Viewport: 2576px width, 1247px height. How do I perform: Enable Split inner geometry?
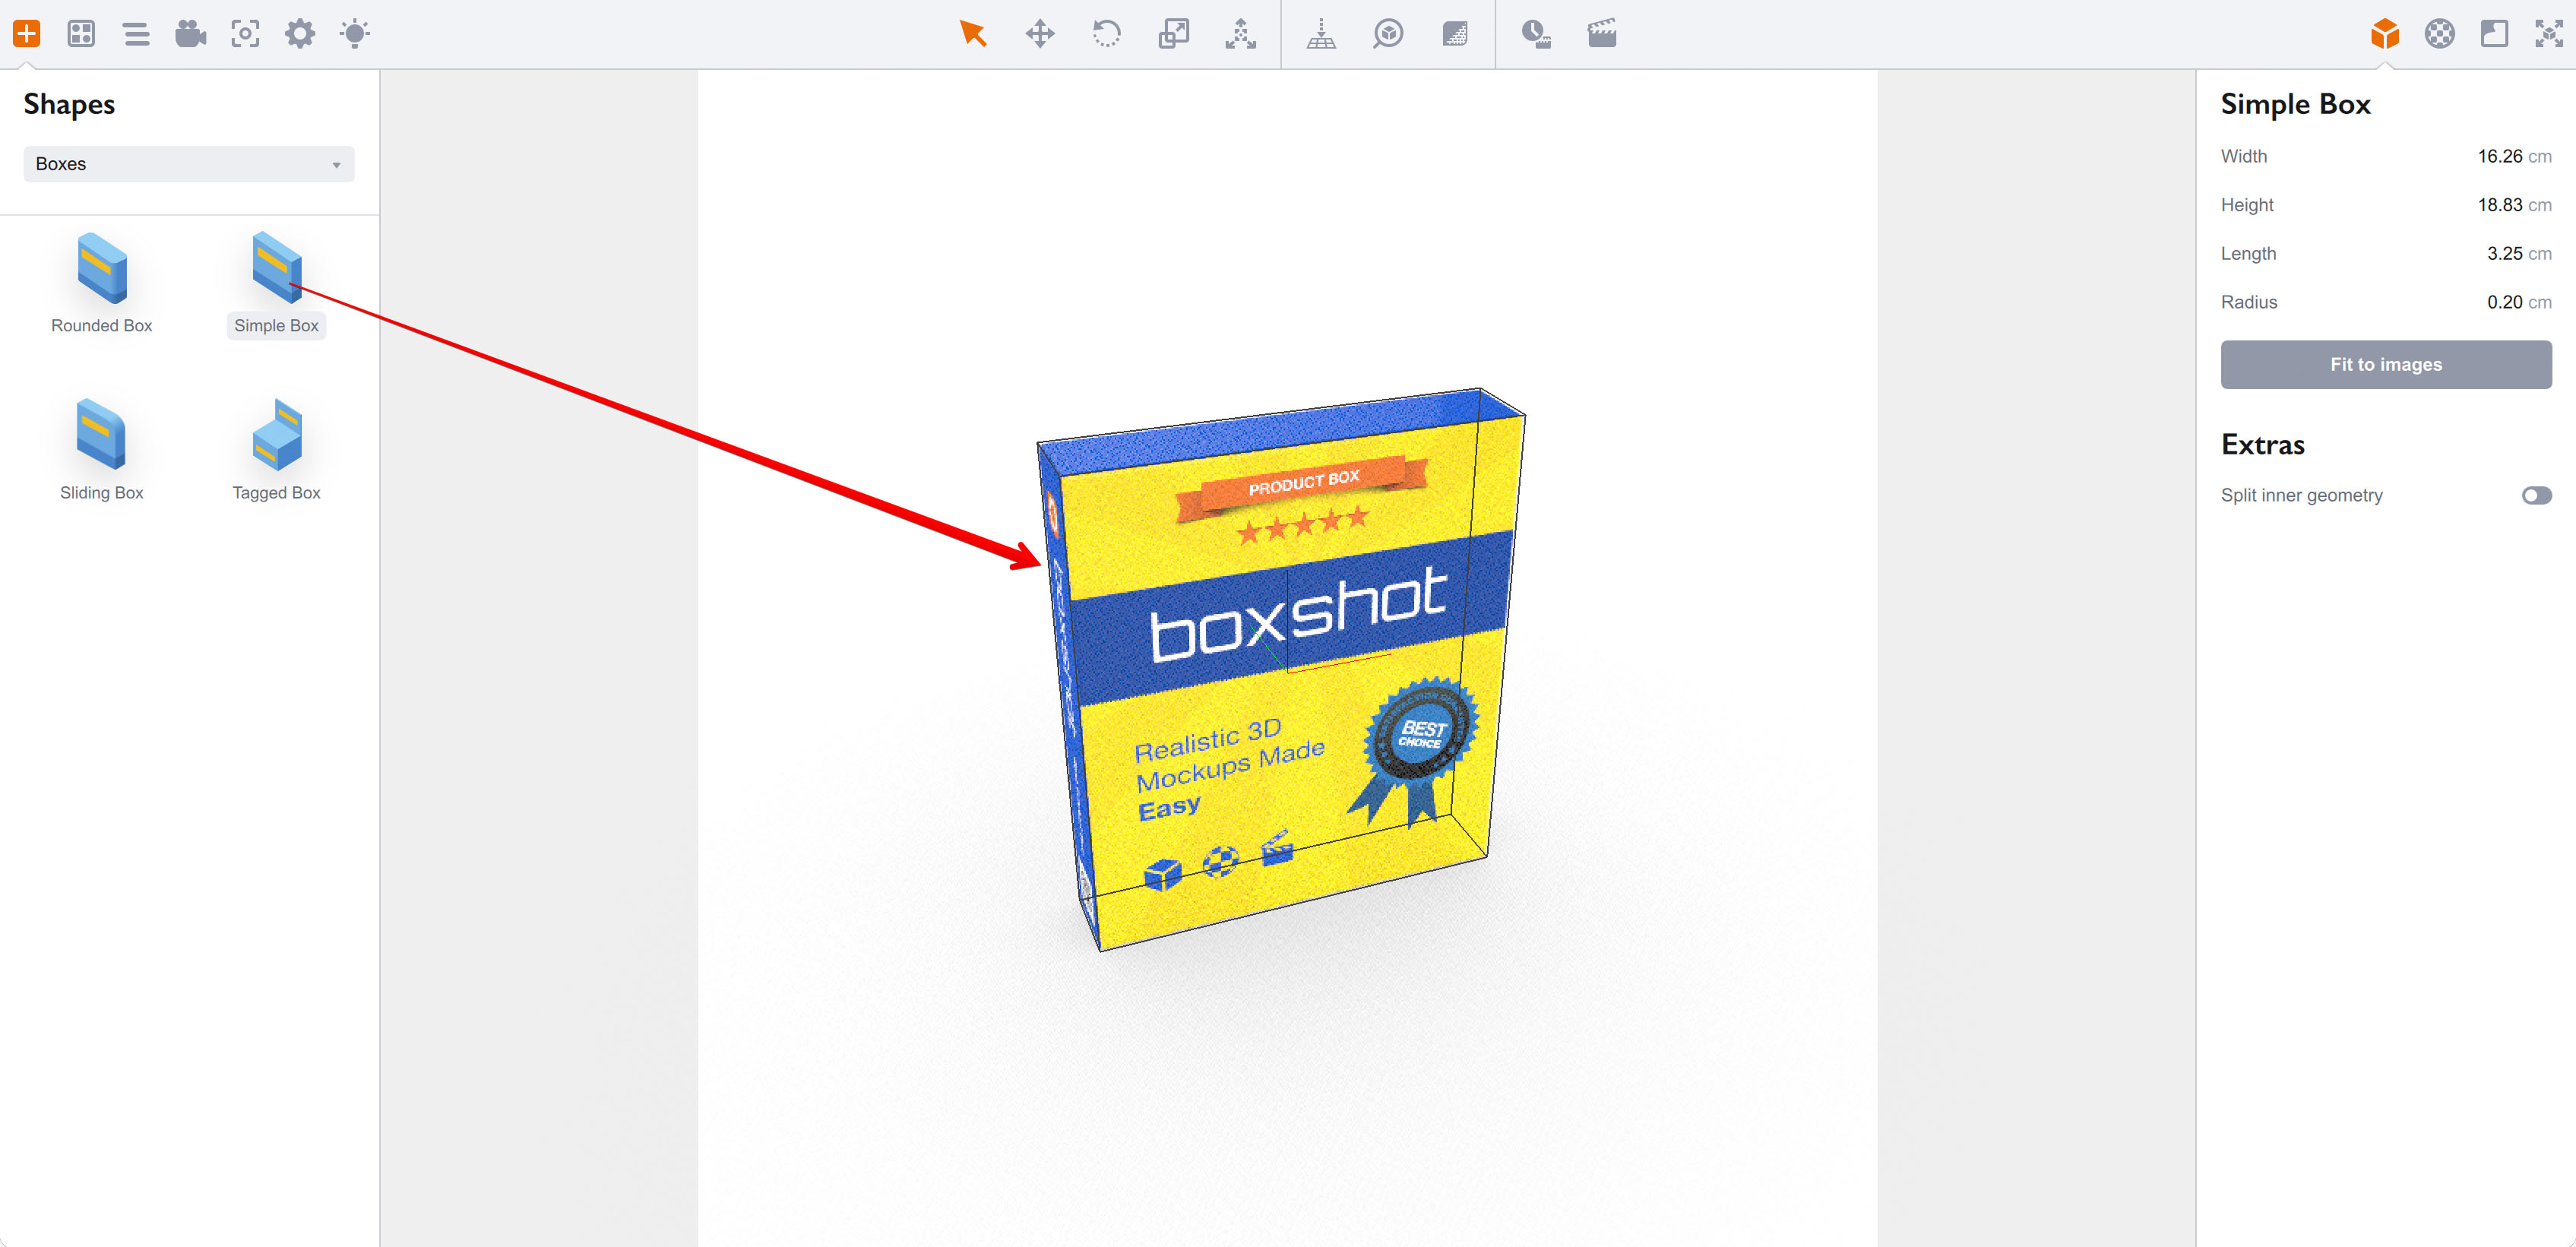pyautogui.click(x=2535, y=495)
